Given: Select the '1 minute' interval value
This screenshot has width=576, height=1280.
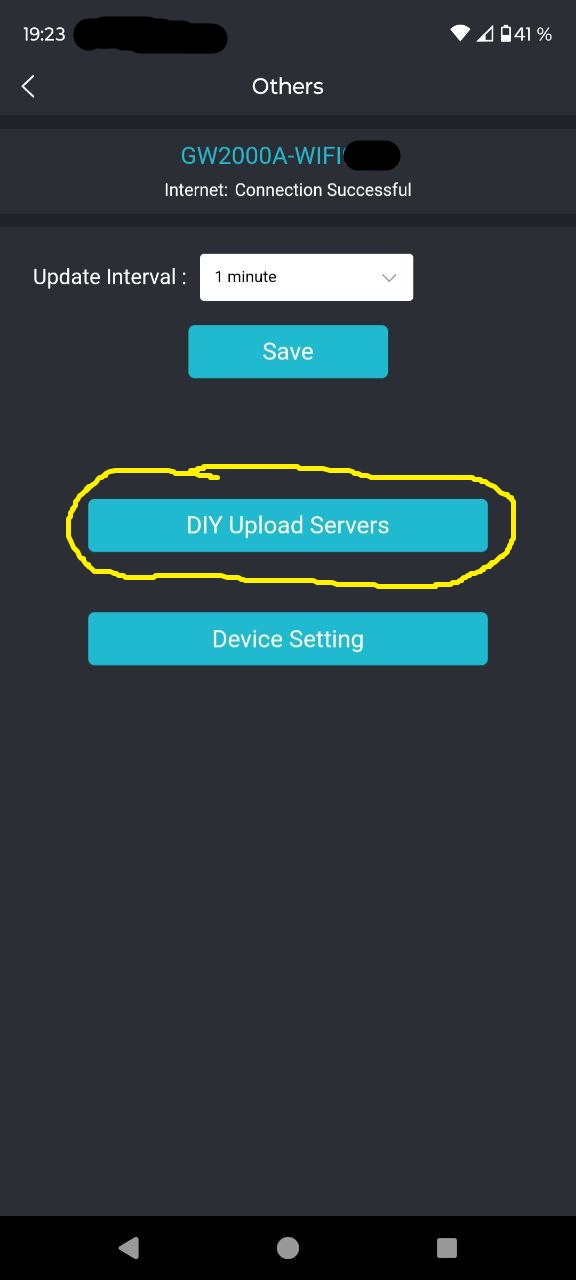Looking at the screenshot, I should pos(246,277).
